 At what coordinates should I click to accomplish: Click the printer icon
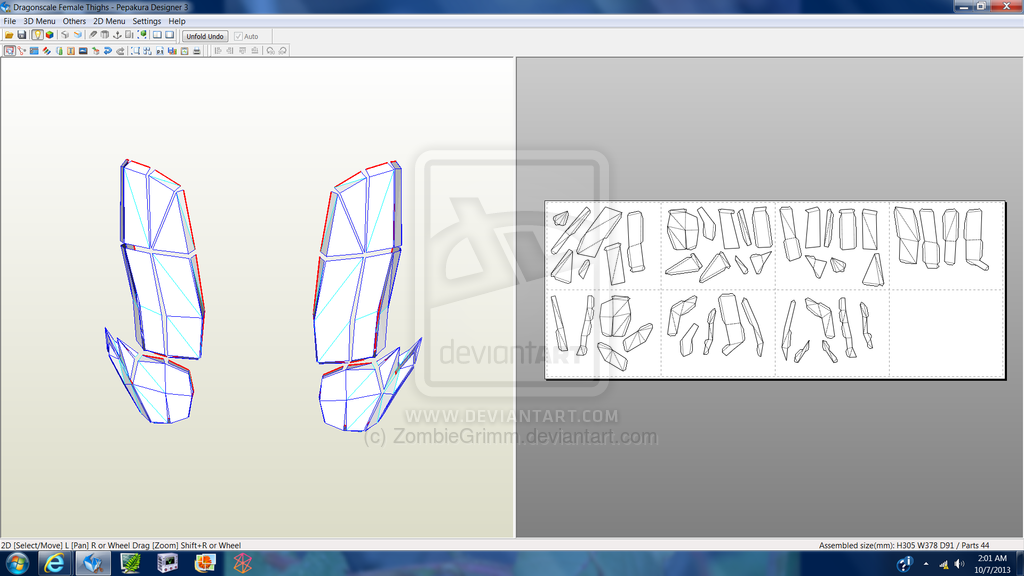[x=197, y=50]
